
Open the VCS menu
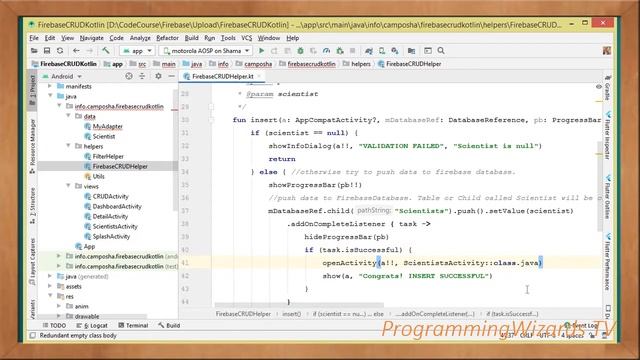click(x=247, y=38)
